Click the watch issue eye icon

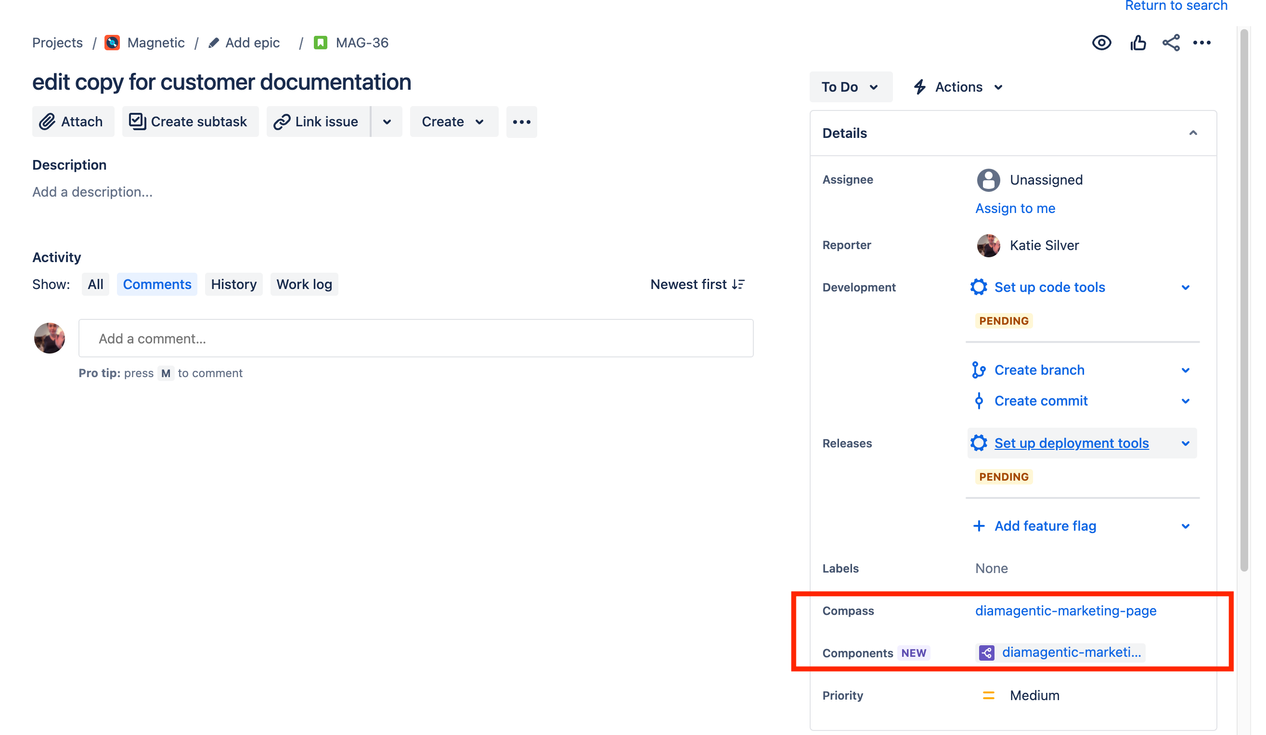tap(1101, 43)
